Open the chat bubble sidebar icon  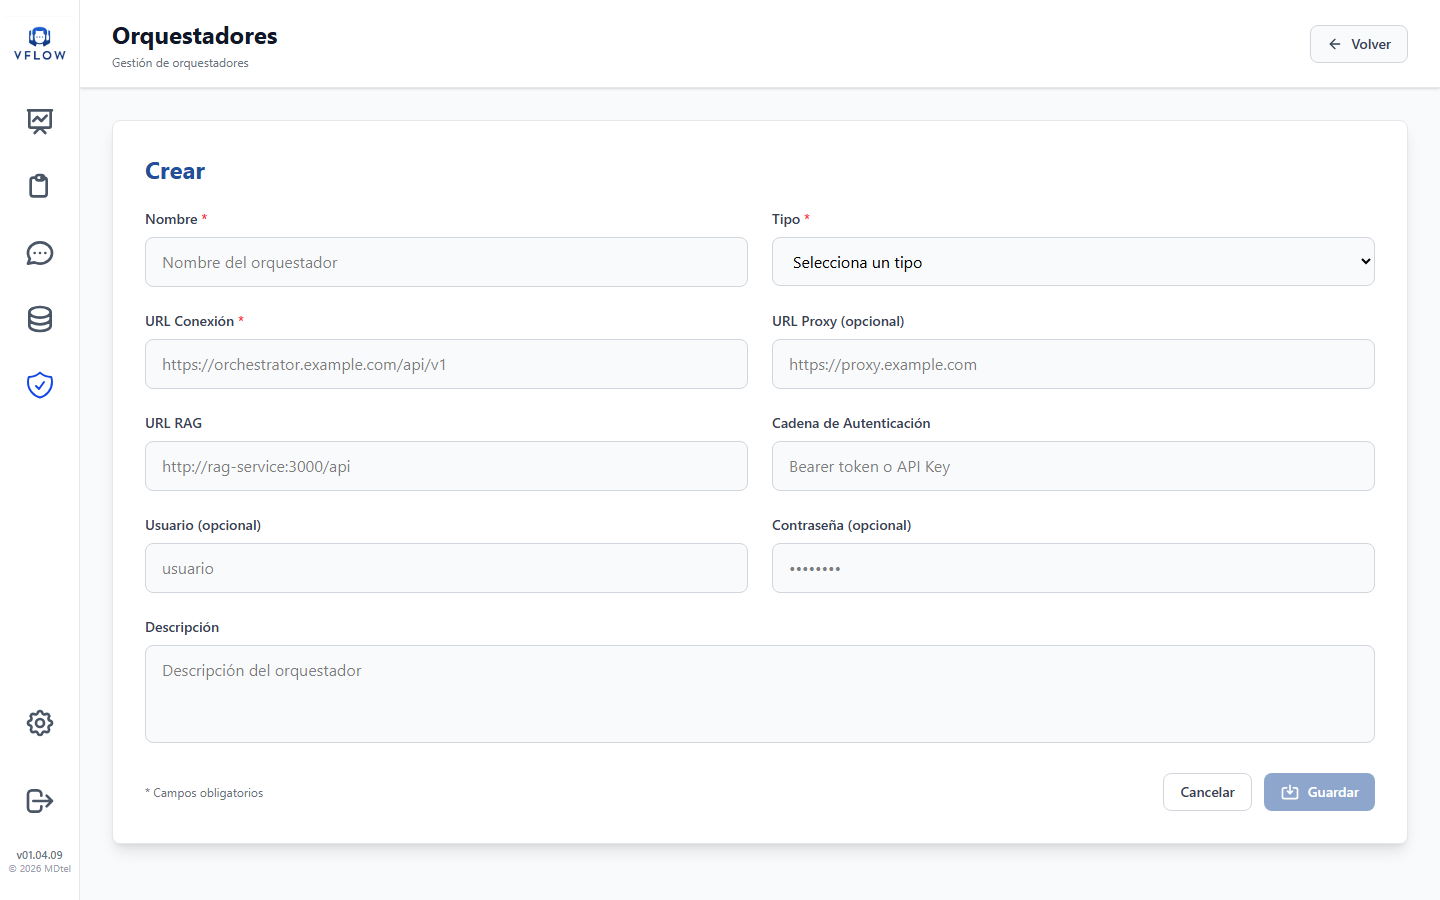[40, 253]
